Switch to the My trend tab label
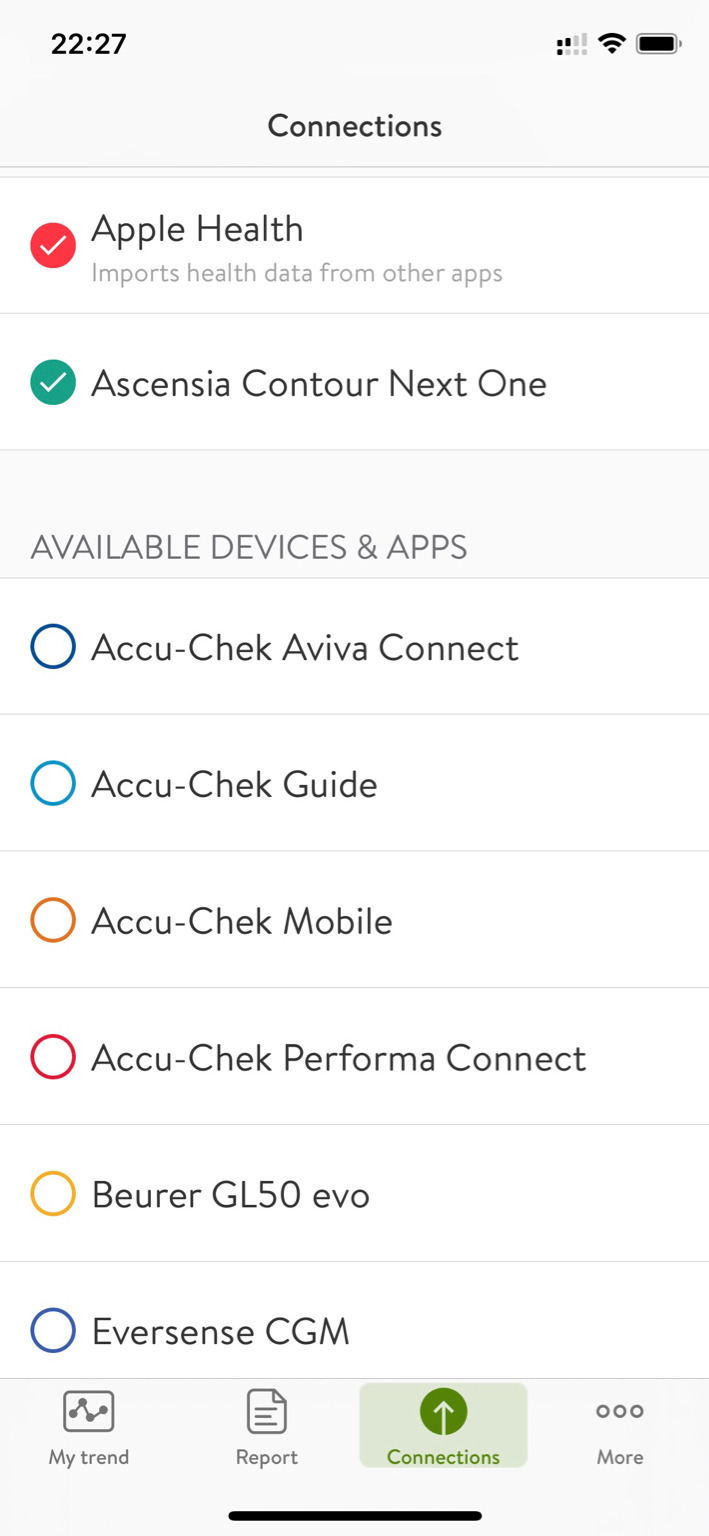 [x=88, y=1457]
